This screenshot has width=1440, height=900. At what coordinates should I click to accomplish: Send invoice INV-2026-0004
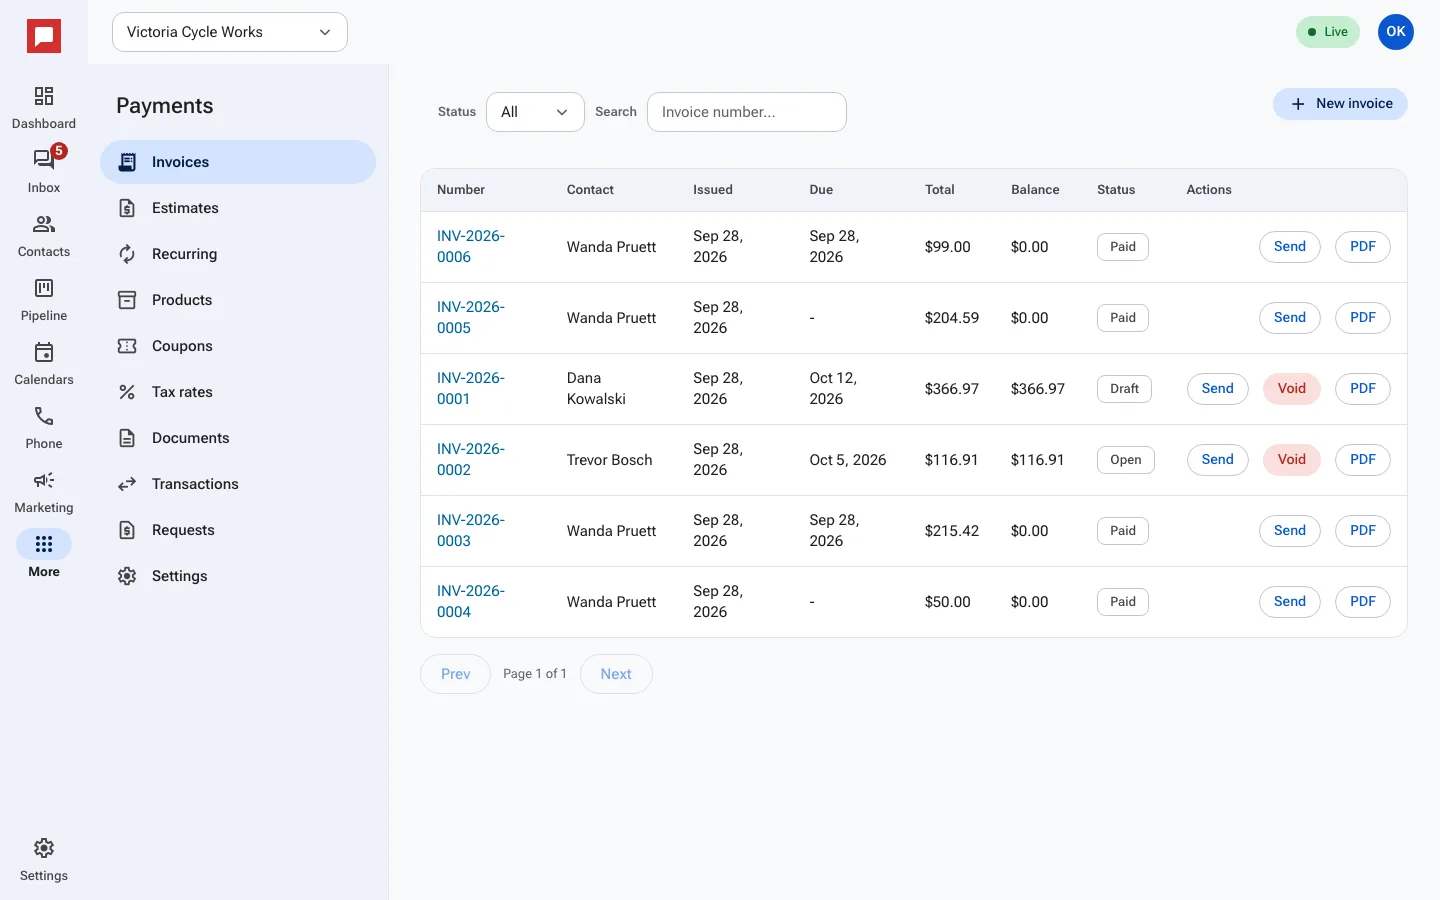point(1290,602)
